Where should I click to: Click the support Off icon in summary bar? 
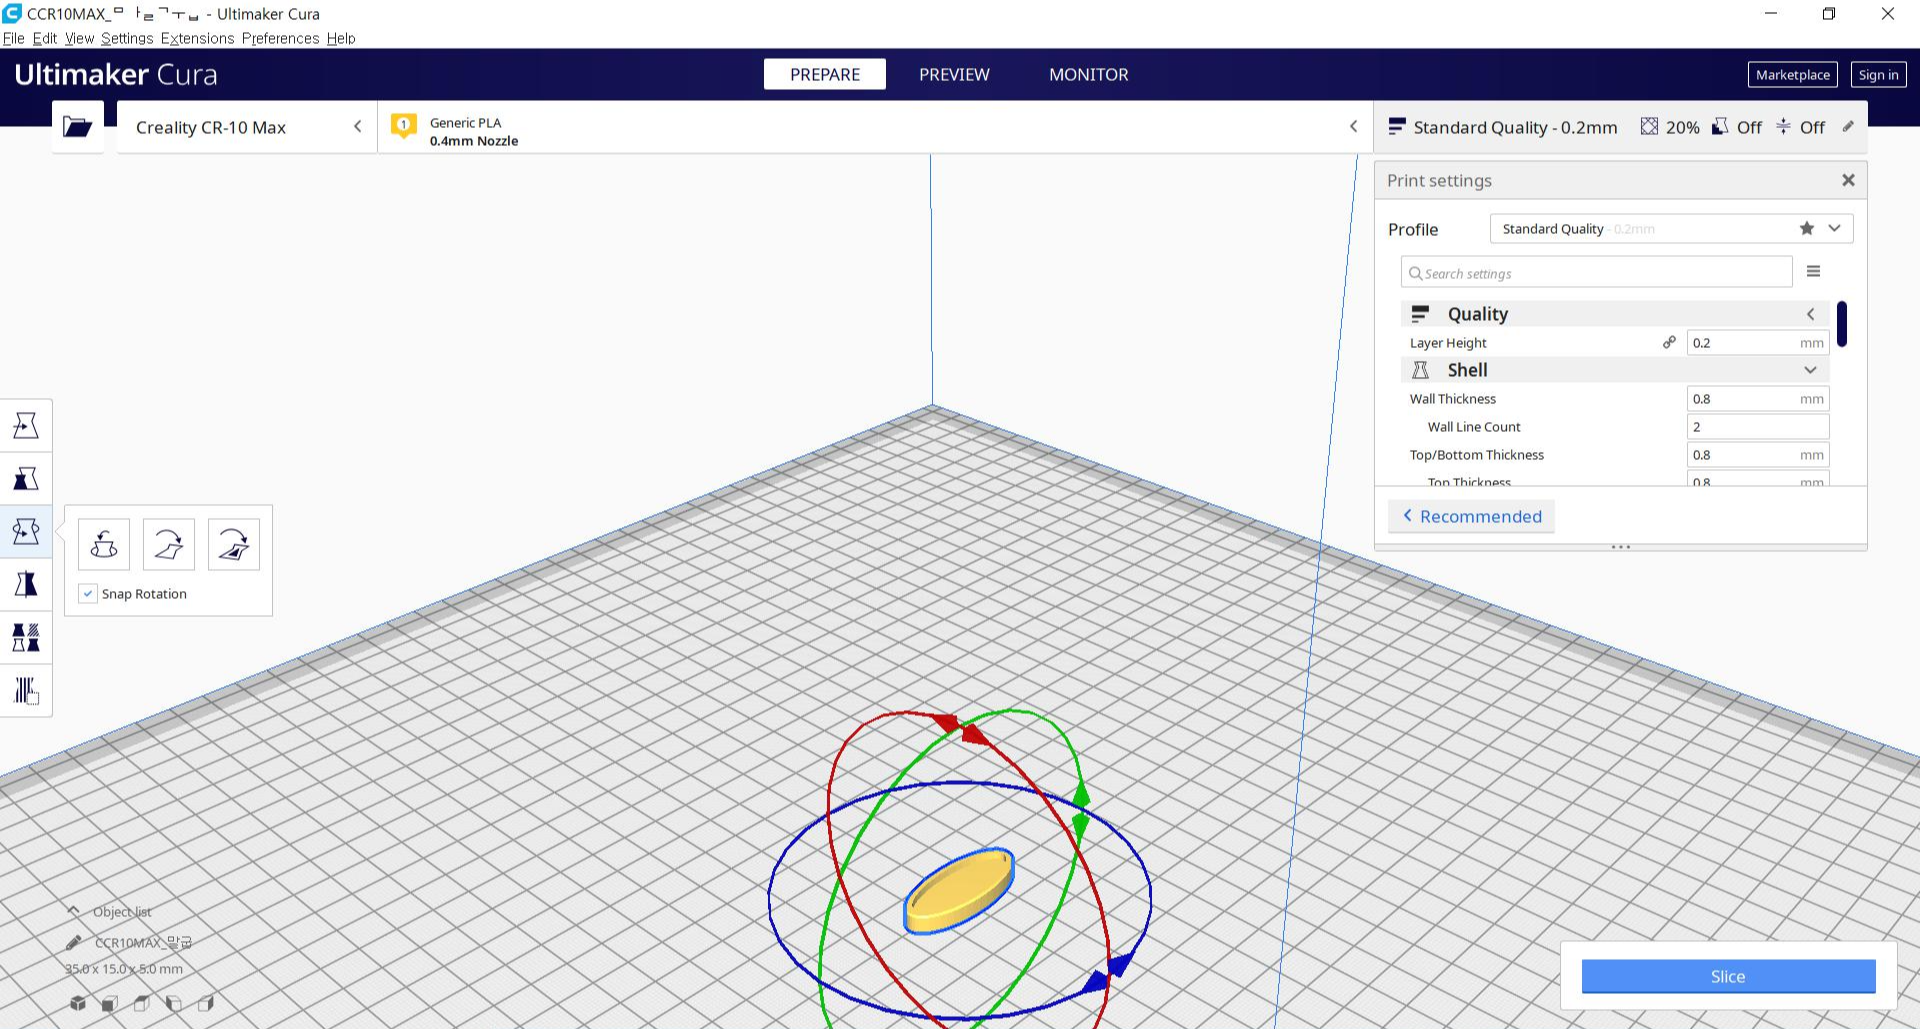[1720, 127]
